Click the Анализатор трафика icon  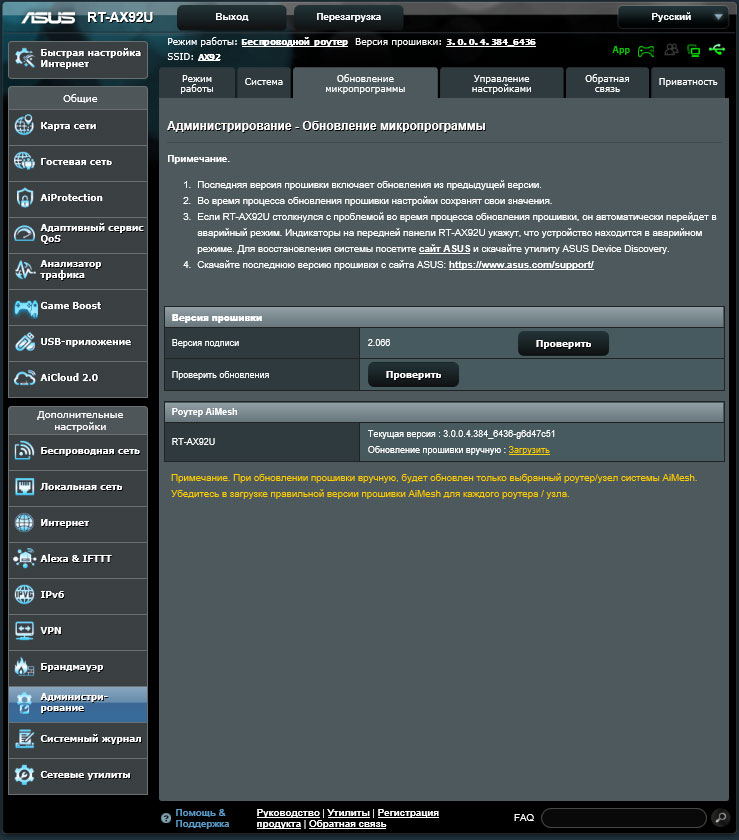point(25,269)
